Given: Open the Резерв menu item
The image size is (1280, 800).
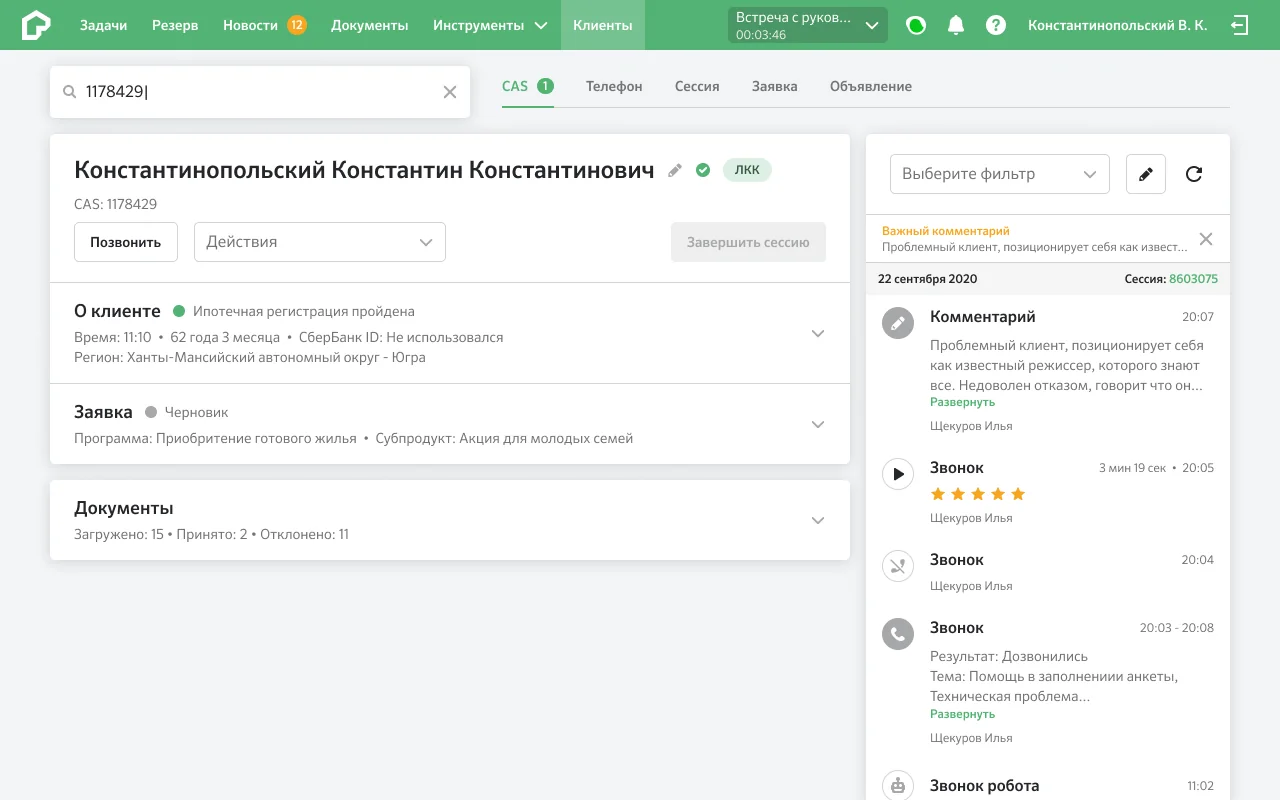Looking at the screenshot, I should (175, 25).
